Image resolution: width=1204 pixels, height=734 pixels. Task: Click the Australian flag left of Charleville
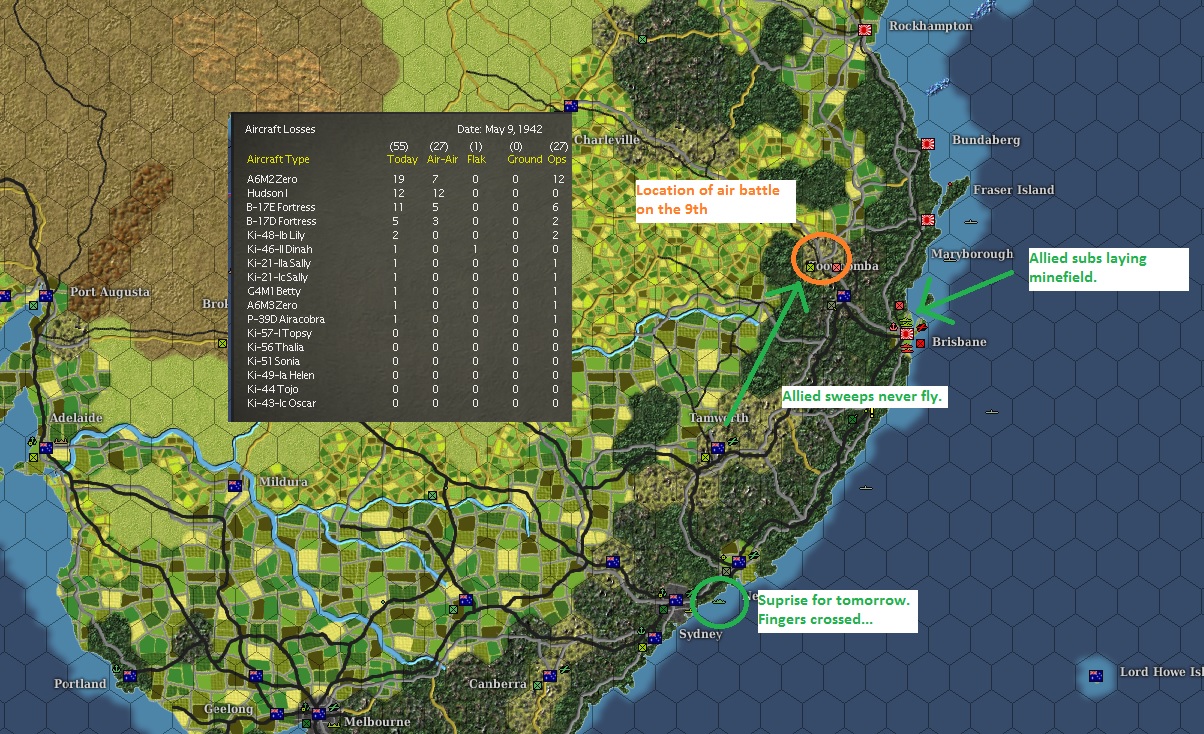pos(571,106)
